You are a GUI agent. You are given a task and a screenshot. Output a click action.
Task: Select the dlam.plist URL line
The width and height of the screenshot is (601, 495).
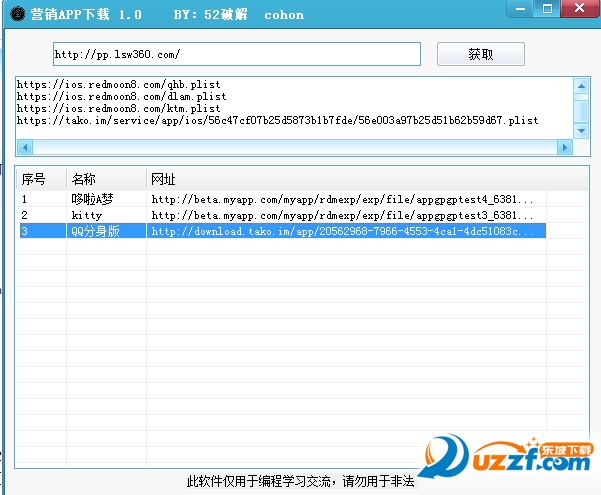pyautogui.click(x=122, y=96)
